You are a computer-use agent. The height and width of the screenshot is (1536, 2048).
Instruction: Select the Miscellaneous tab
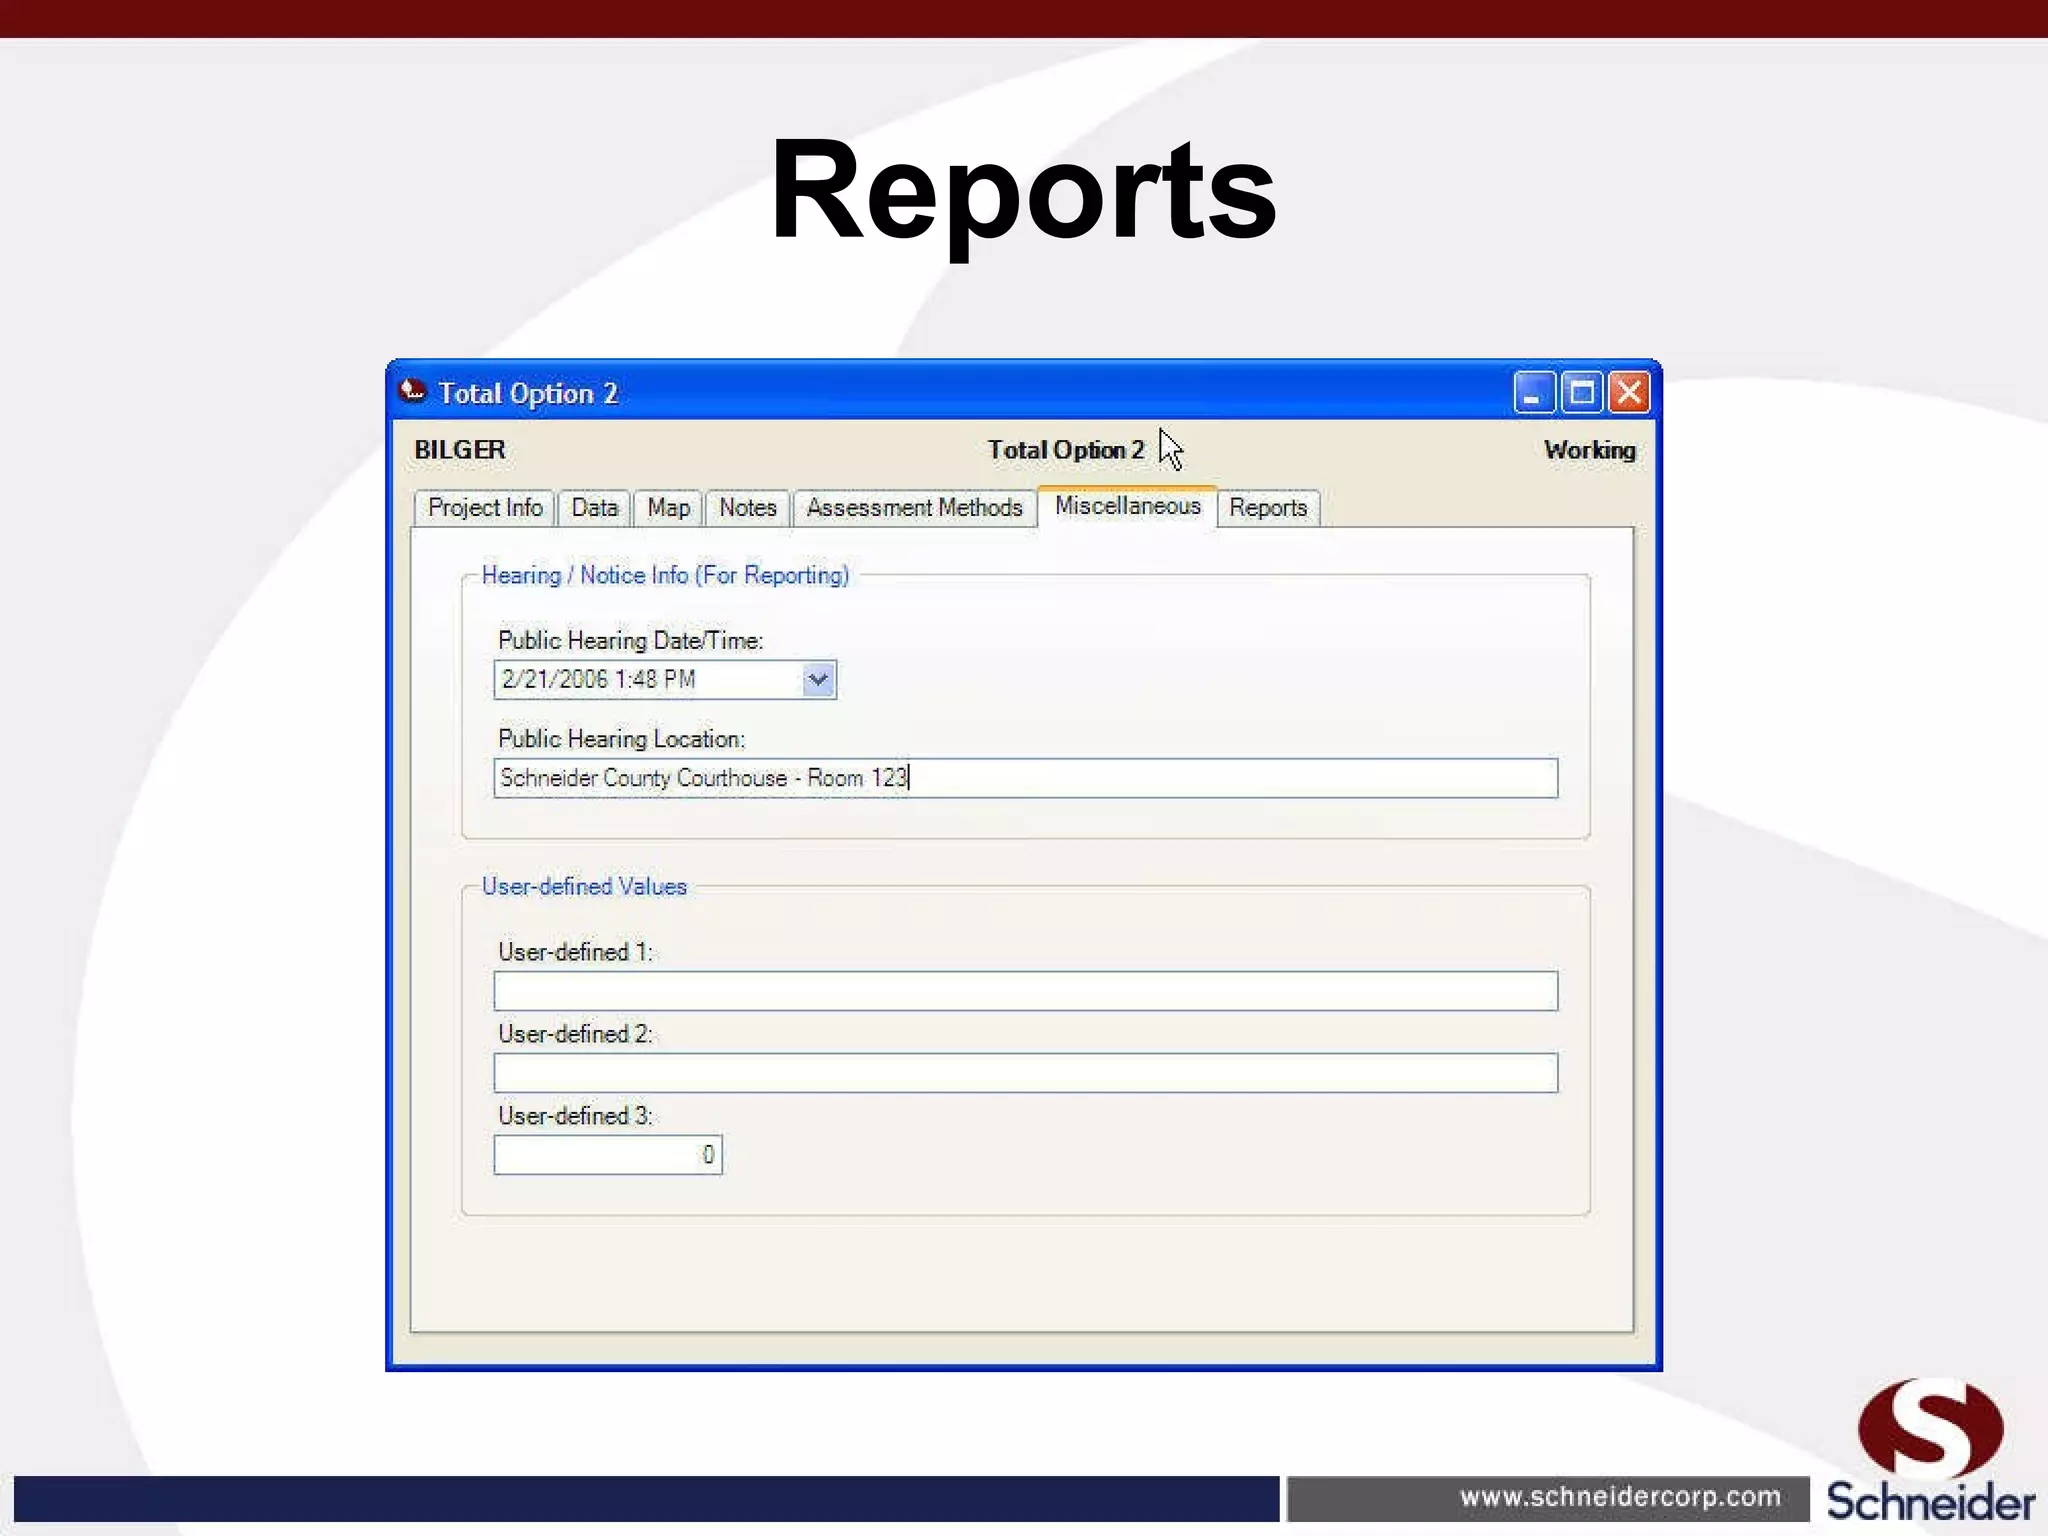tap(1127, 506)
